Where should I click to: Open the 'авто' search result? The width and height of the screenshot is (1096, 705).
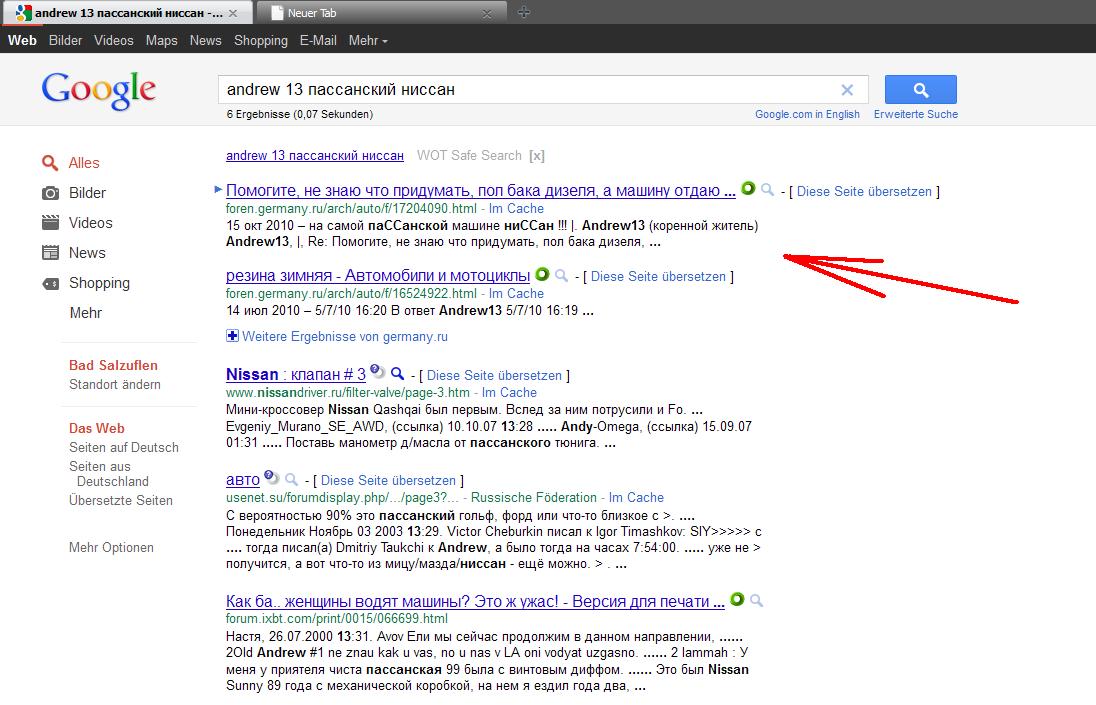(243, 481)
